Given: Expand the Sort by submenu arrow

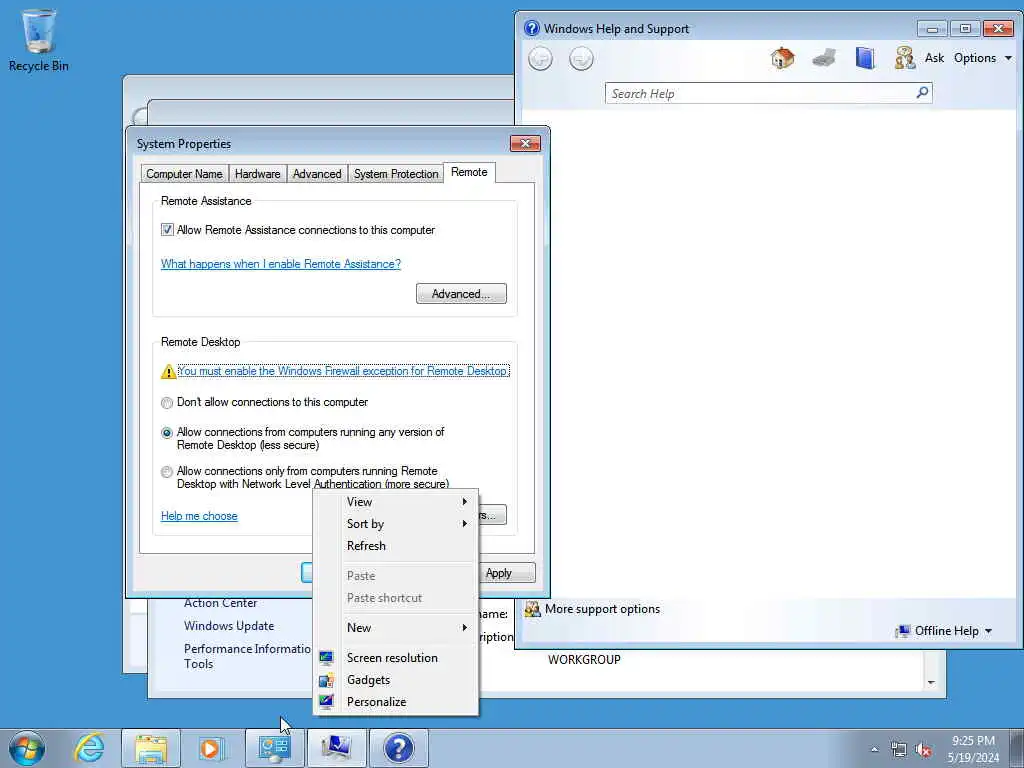Looking at the screenshot, I should [x=464, y=524].
